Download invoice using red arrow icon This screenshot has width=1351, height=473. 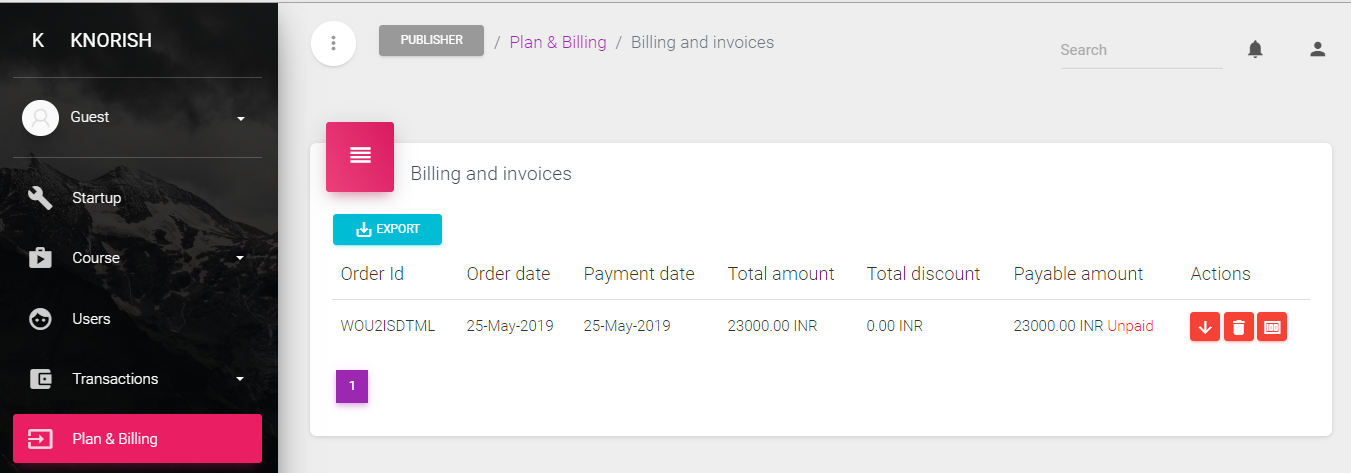1205,327
